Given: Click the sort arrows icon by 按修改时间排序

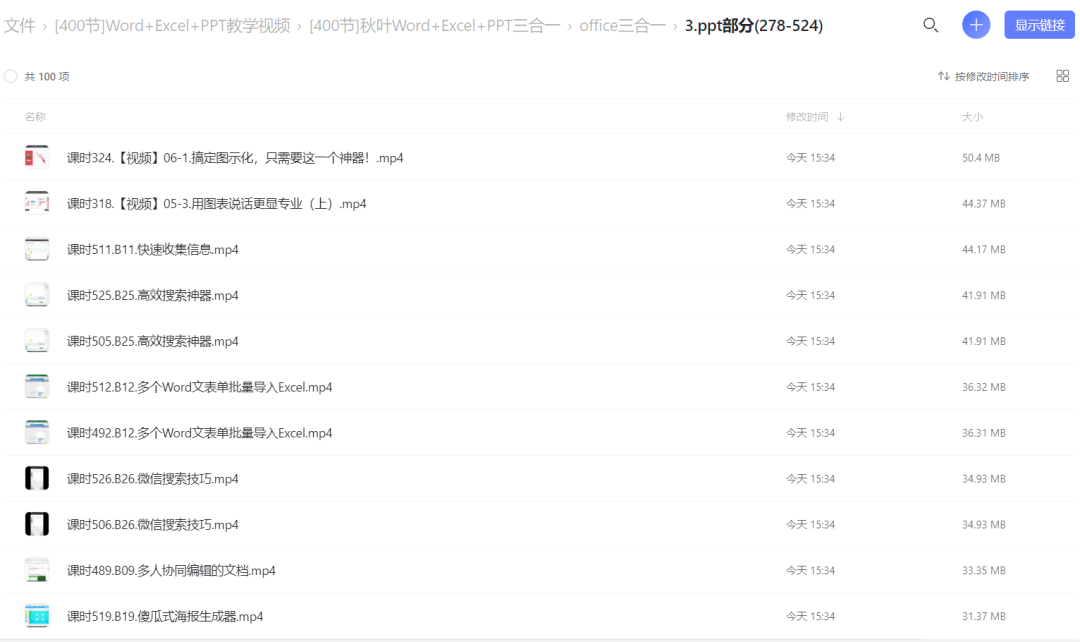Looking at the screenshot, I should click(x=944, y=76).
